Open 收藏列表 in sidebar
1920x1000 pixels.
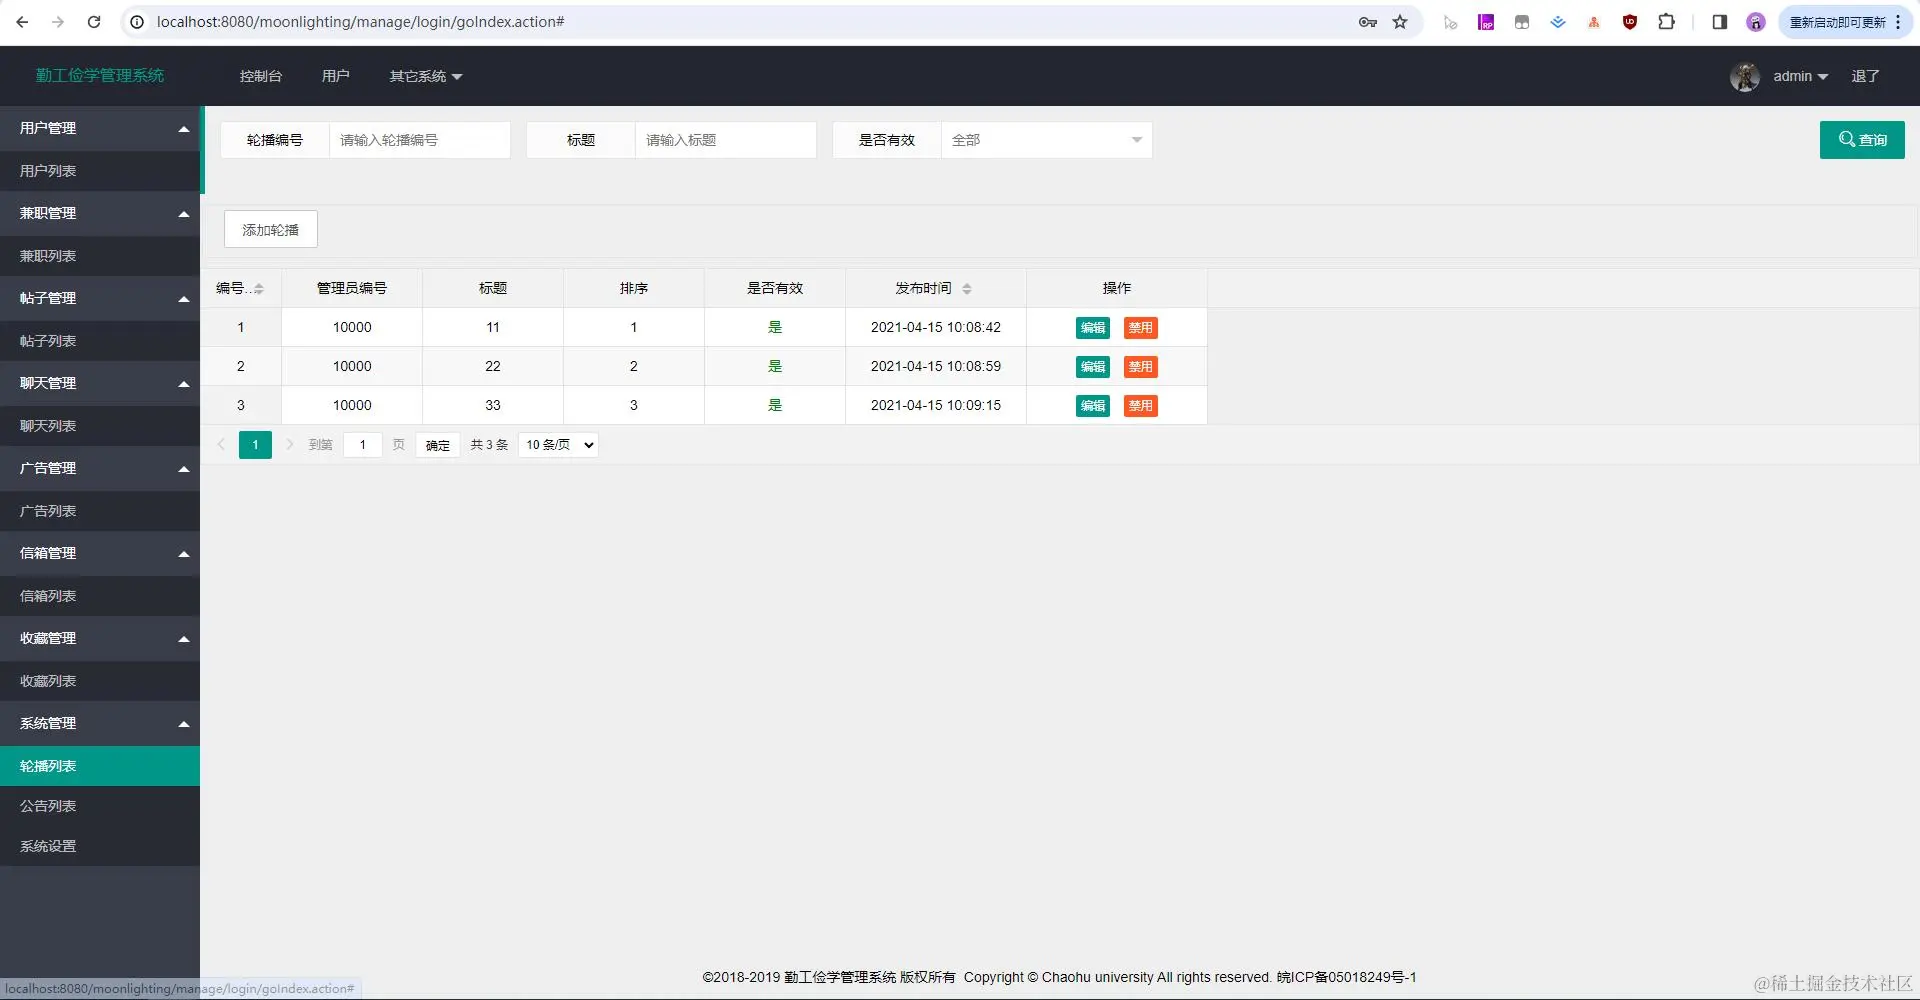[x=100, y=681]
